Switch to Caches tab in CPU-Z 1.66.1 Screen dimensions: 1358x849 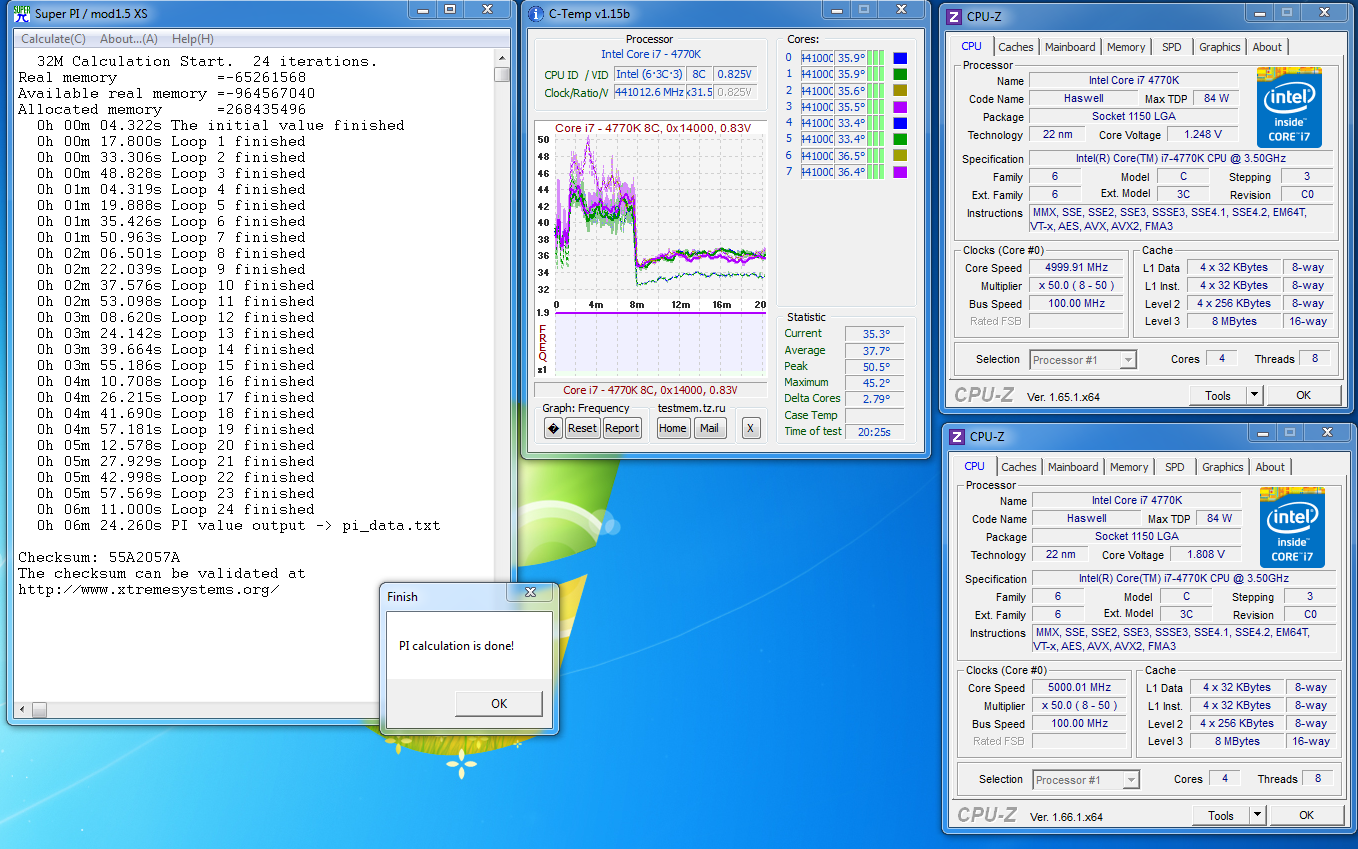[x=1019, y=467]
